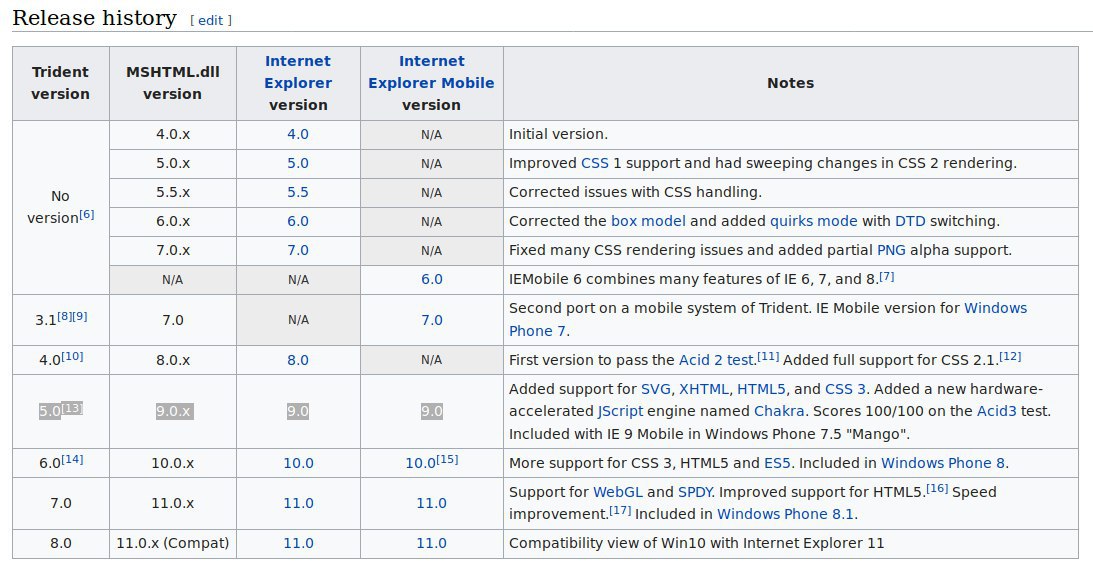Open the ES5 link

(x=777, y=463)
